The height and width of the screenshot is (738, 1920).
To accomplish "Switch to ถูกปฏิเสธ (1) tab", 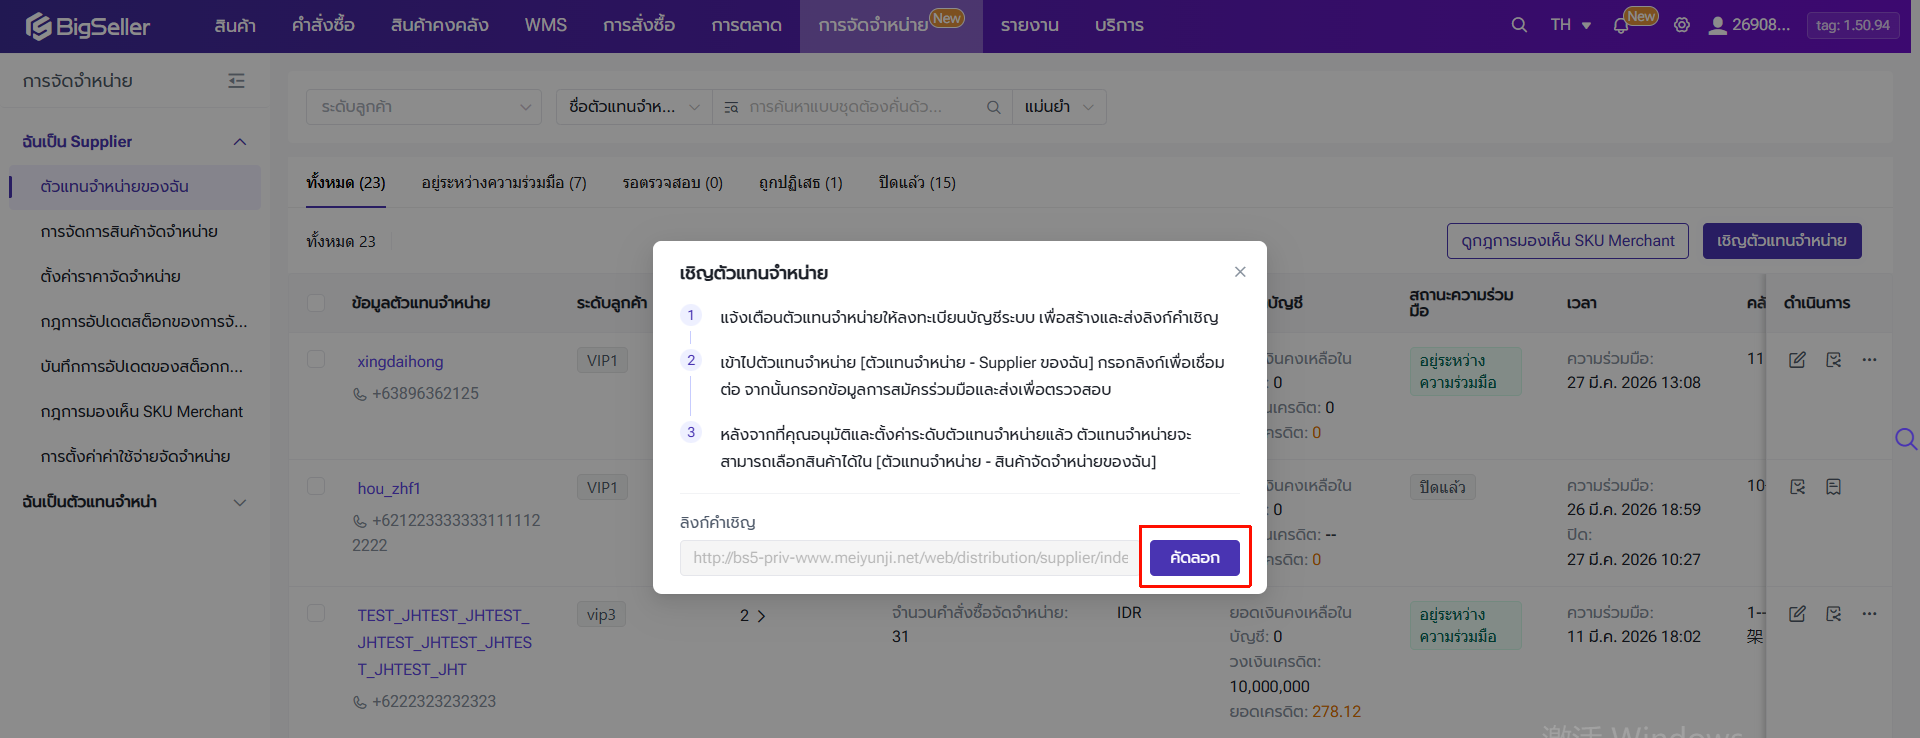I will click(x=801, y=183).
